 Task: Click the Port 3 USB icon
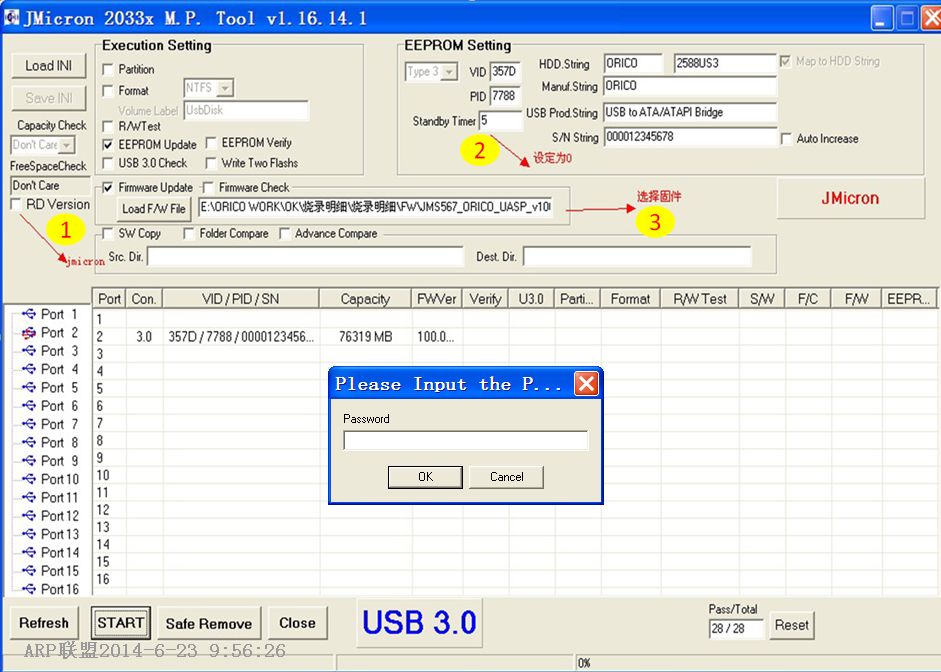(28, 350)
